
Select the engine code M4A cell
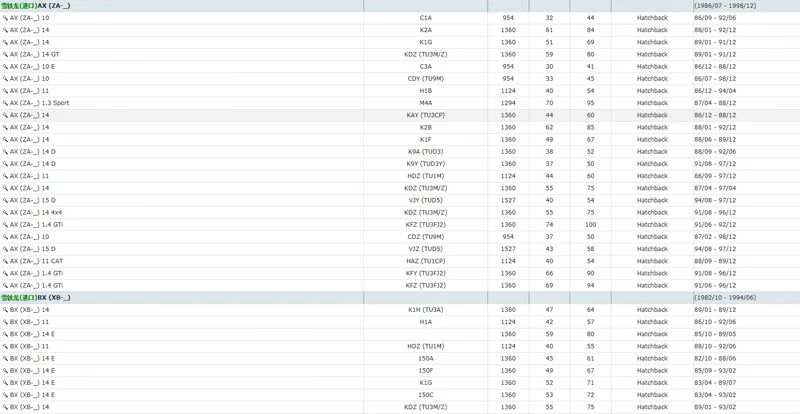[426, 103]
